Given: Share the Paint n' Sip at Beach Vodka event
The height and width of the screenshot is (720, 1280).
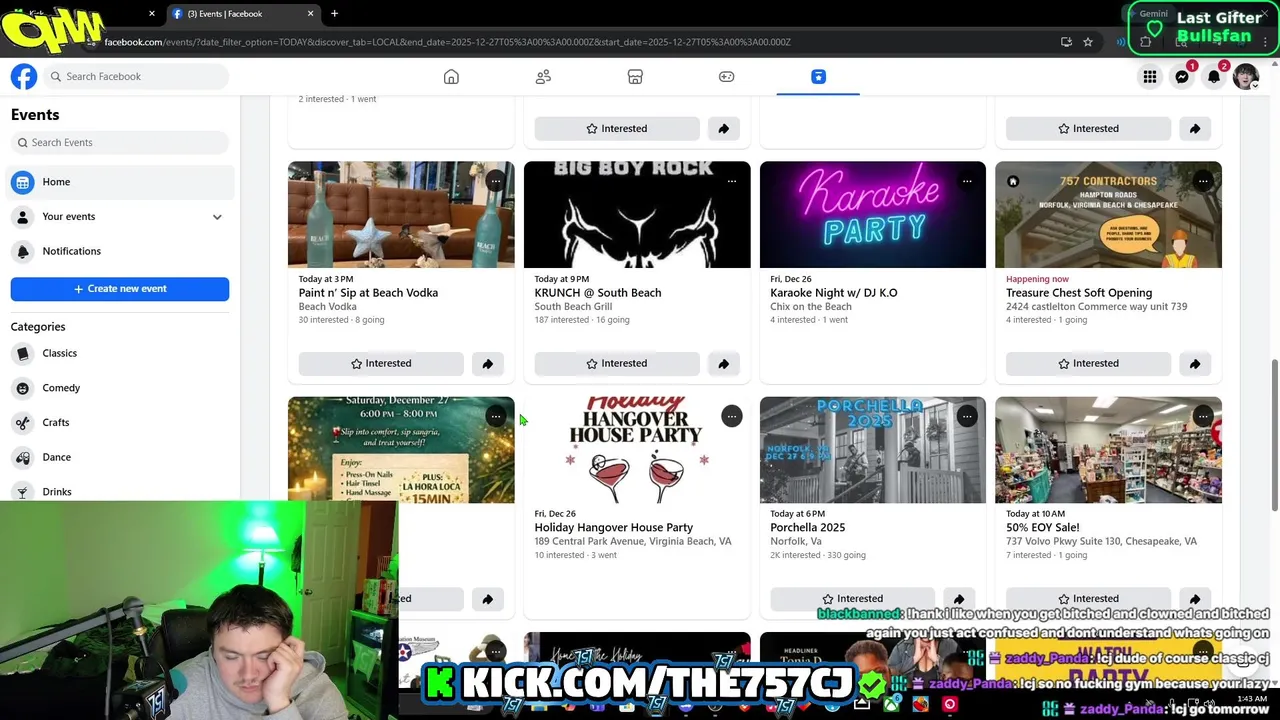Looking at the screenshot, I should 488,363.
